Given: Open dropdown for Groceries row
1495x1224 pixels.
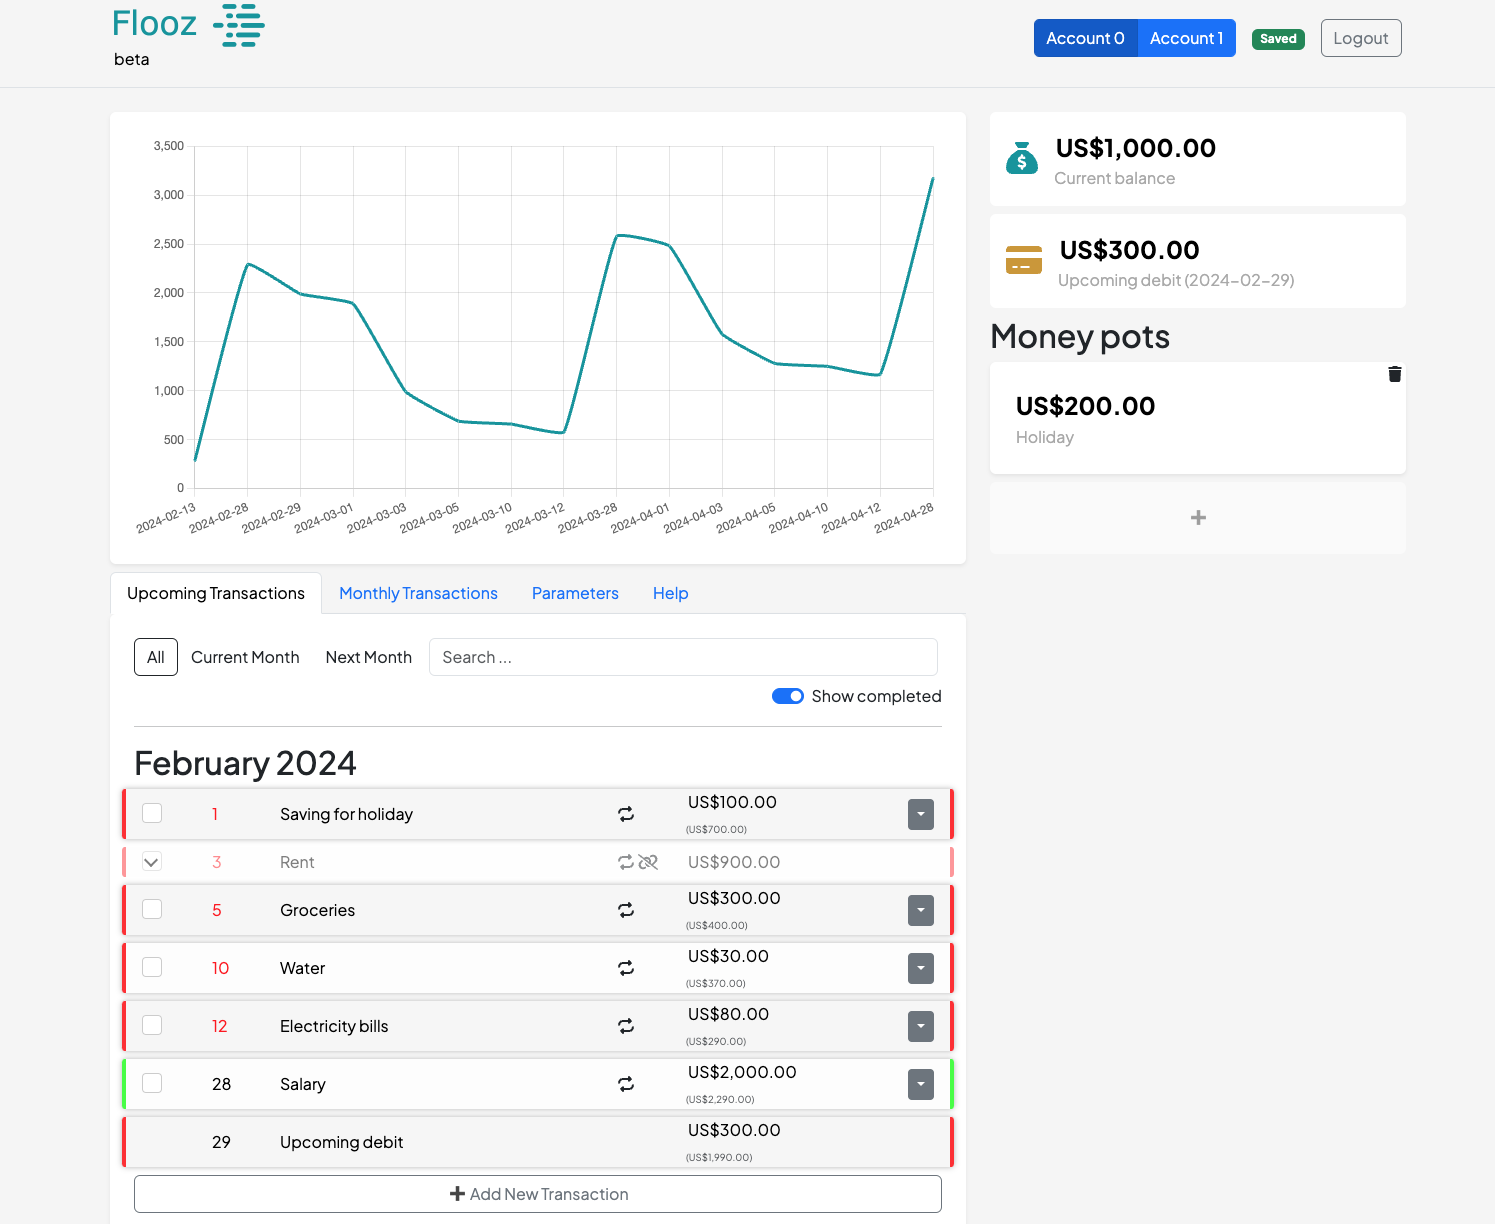Looking at the screenshot, I should click(x=921, y=910).
